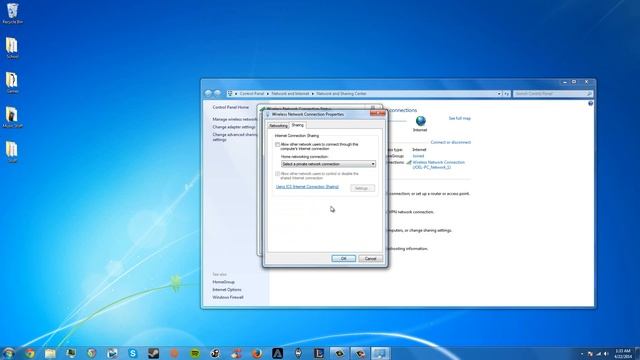Switch to the active Control Panel taskbar button
The image size is (640, 360).
coord(380,353)
